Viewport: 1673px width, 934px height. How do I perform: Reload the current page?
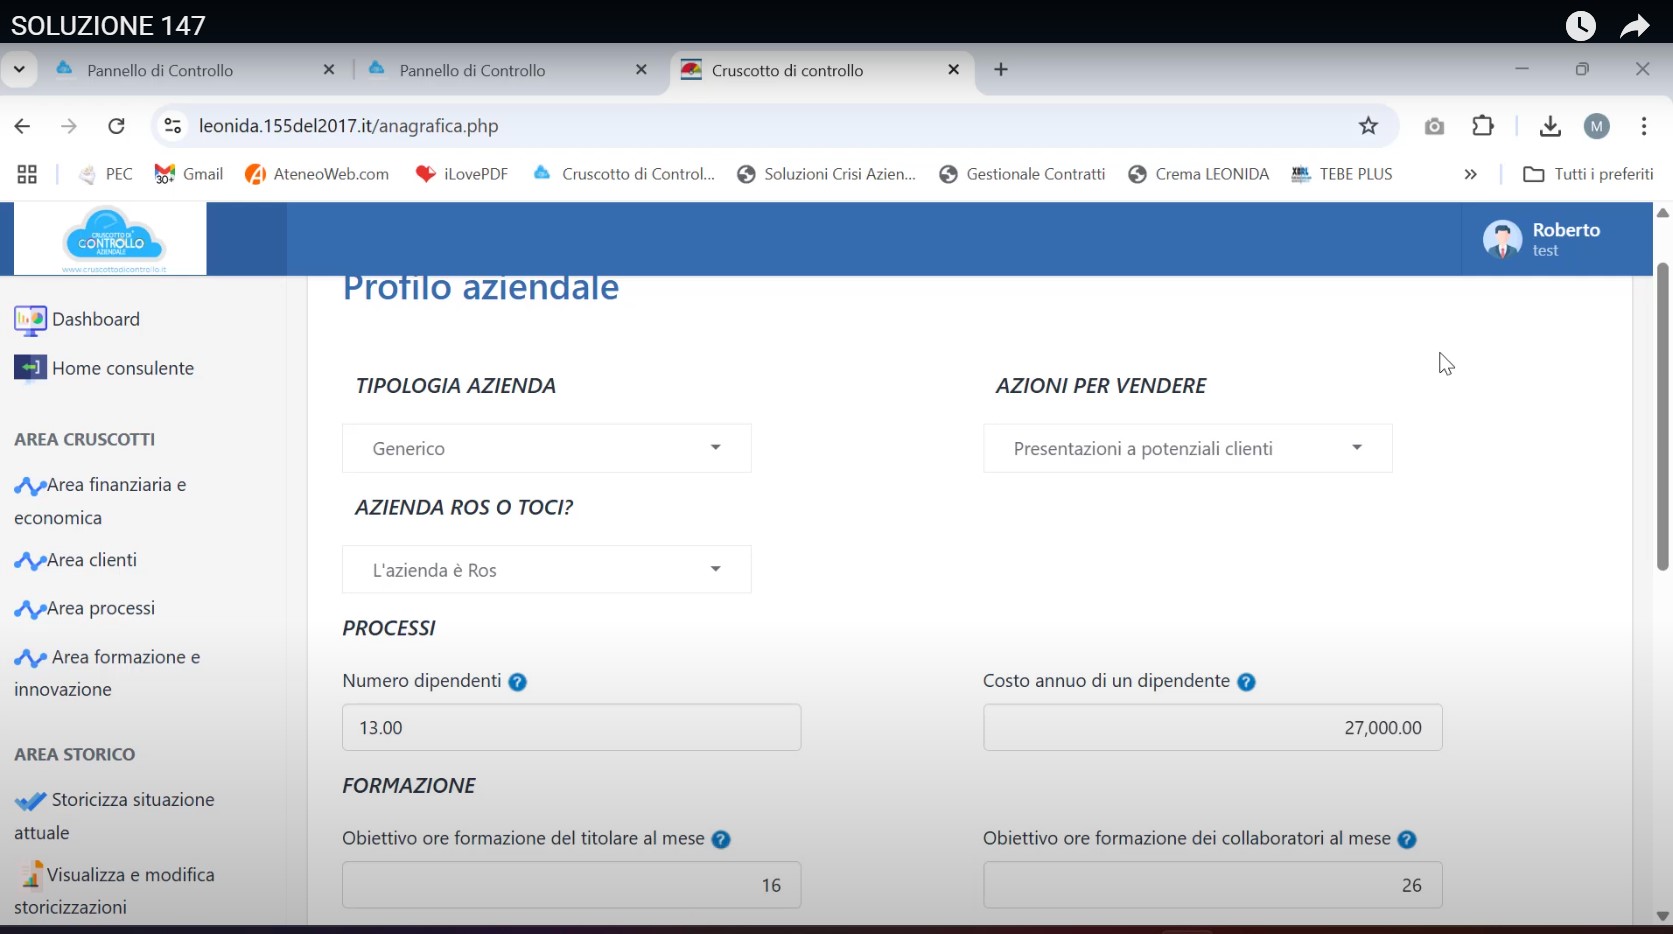116,126
